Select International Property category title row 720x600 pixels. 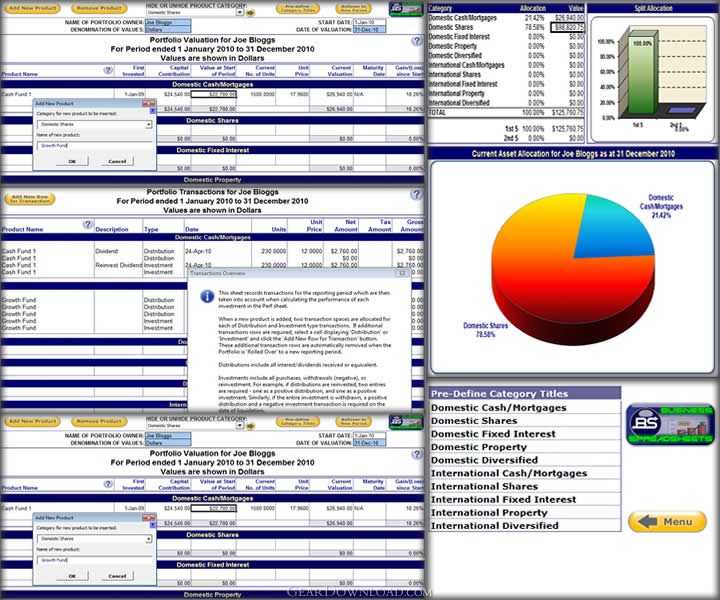tap(525, 513)
